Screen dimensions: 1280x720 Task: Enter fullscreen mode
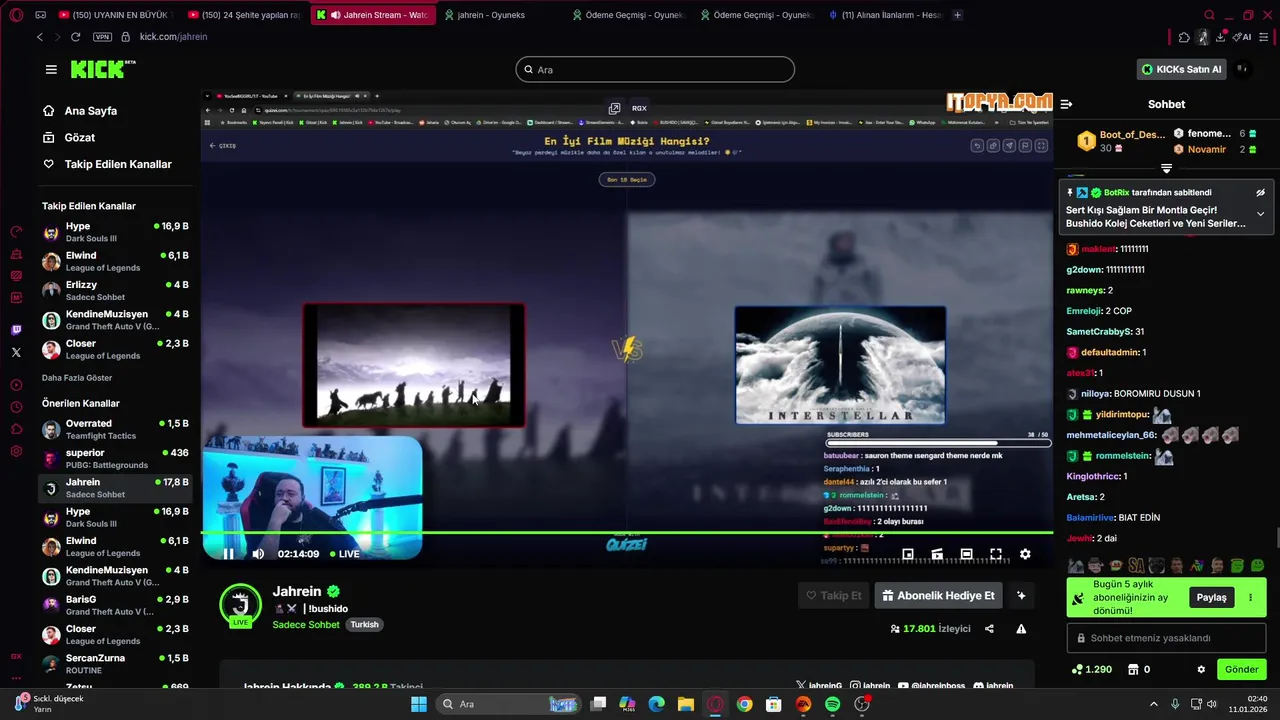pos(996,554)
